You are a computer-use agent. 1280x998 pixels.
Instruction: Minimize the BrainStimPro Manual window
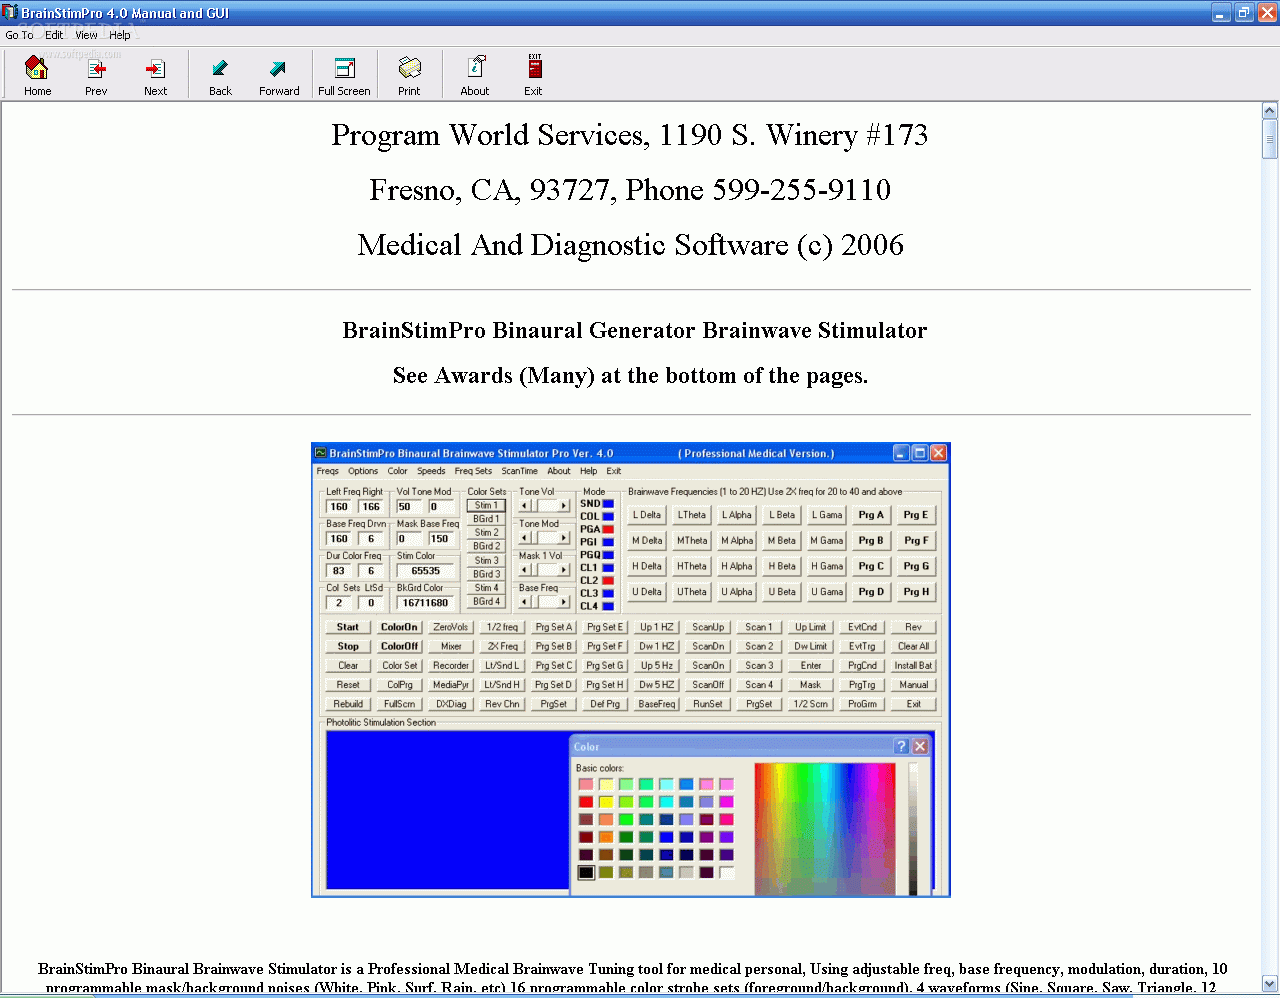[x=1221, y=13]
